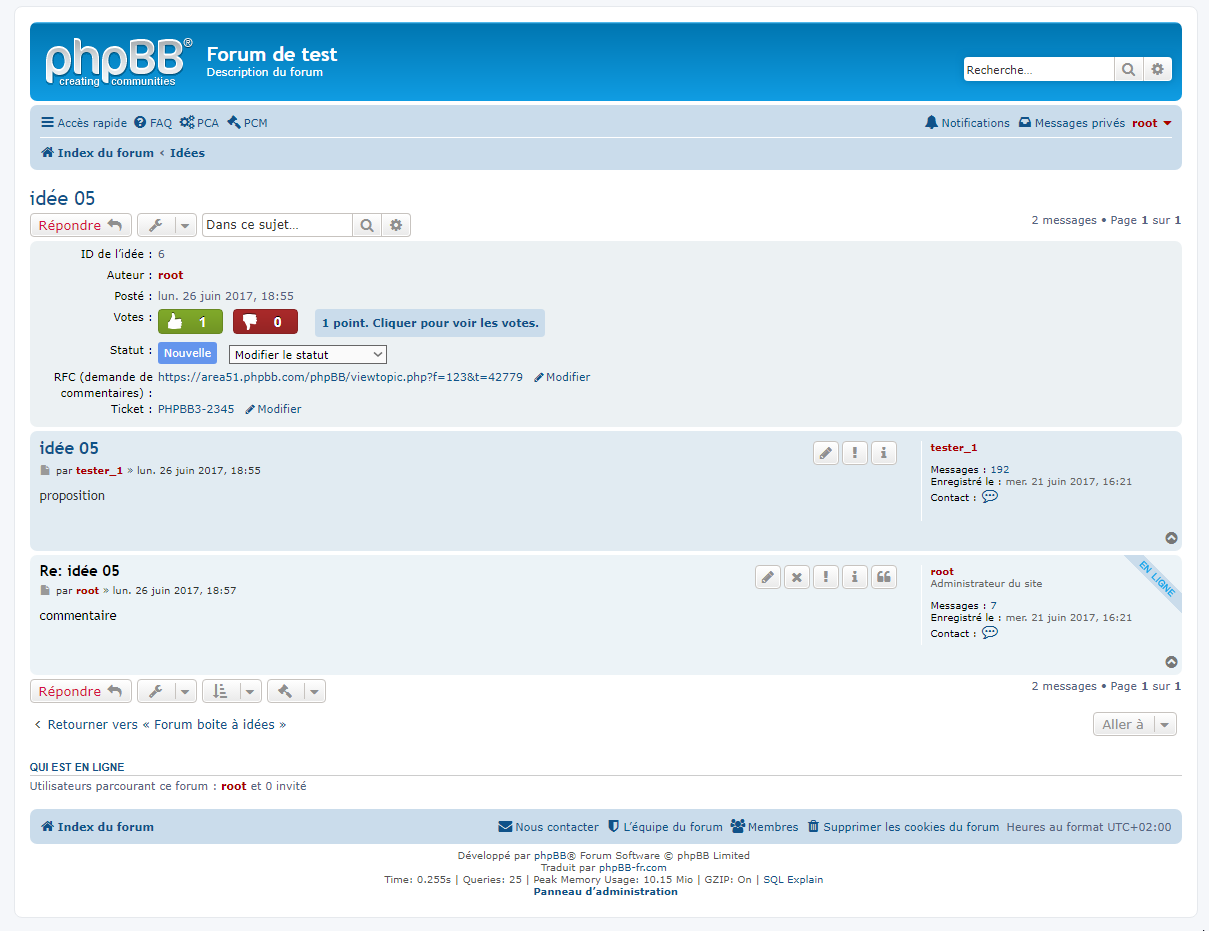Follow the 'Panneau d'administration' link
This screenshot has height=931, width=1209.
605,892
